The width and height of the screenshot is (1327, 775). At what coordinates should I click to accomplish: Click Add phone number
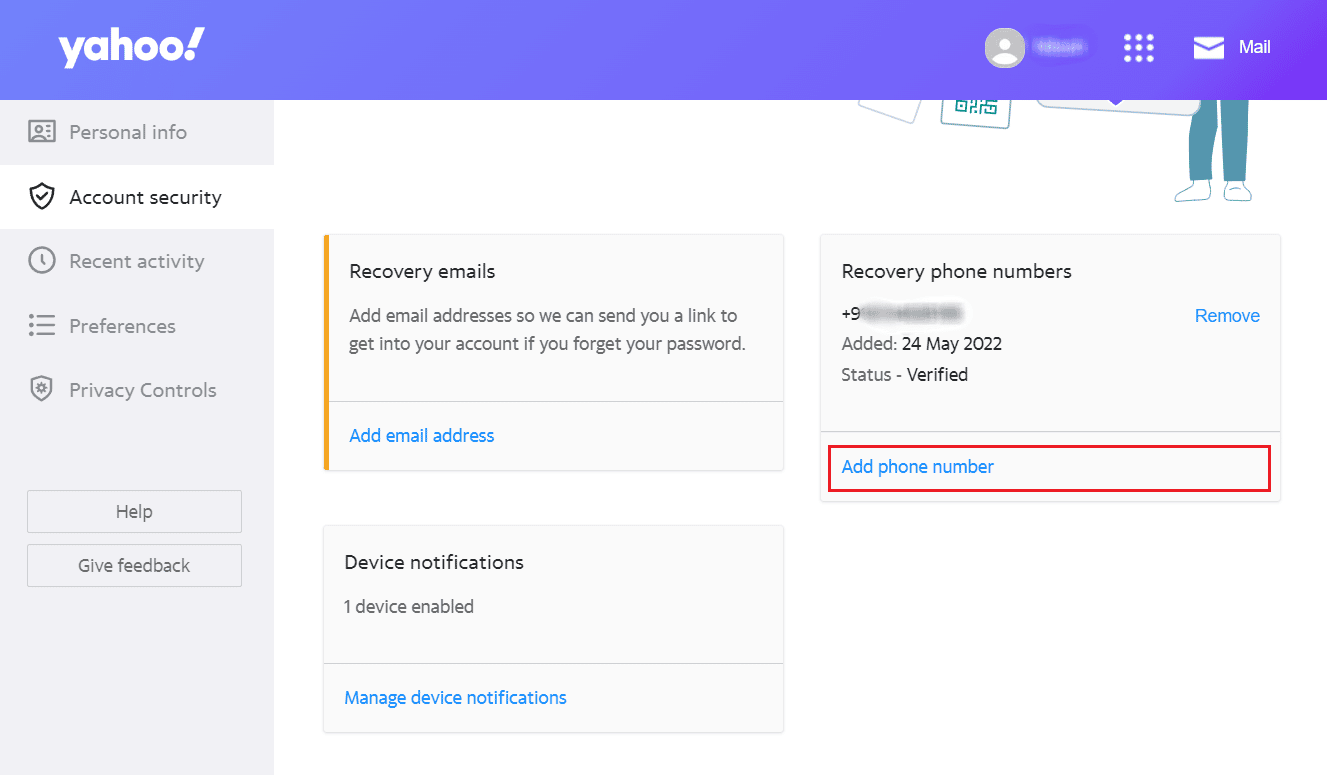(917, 466)
